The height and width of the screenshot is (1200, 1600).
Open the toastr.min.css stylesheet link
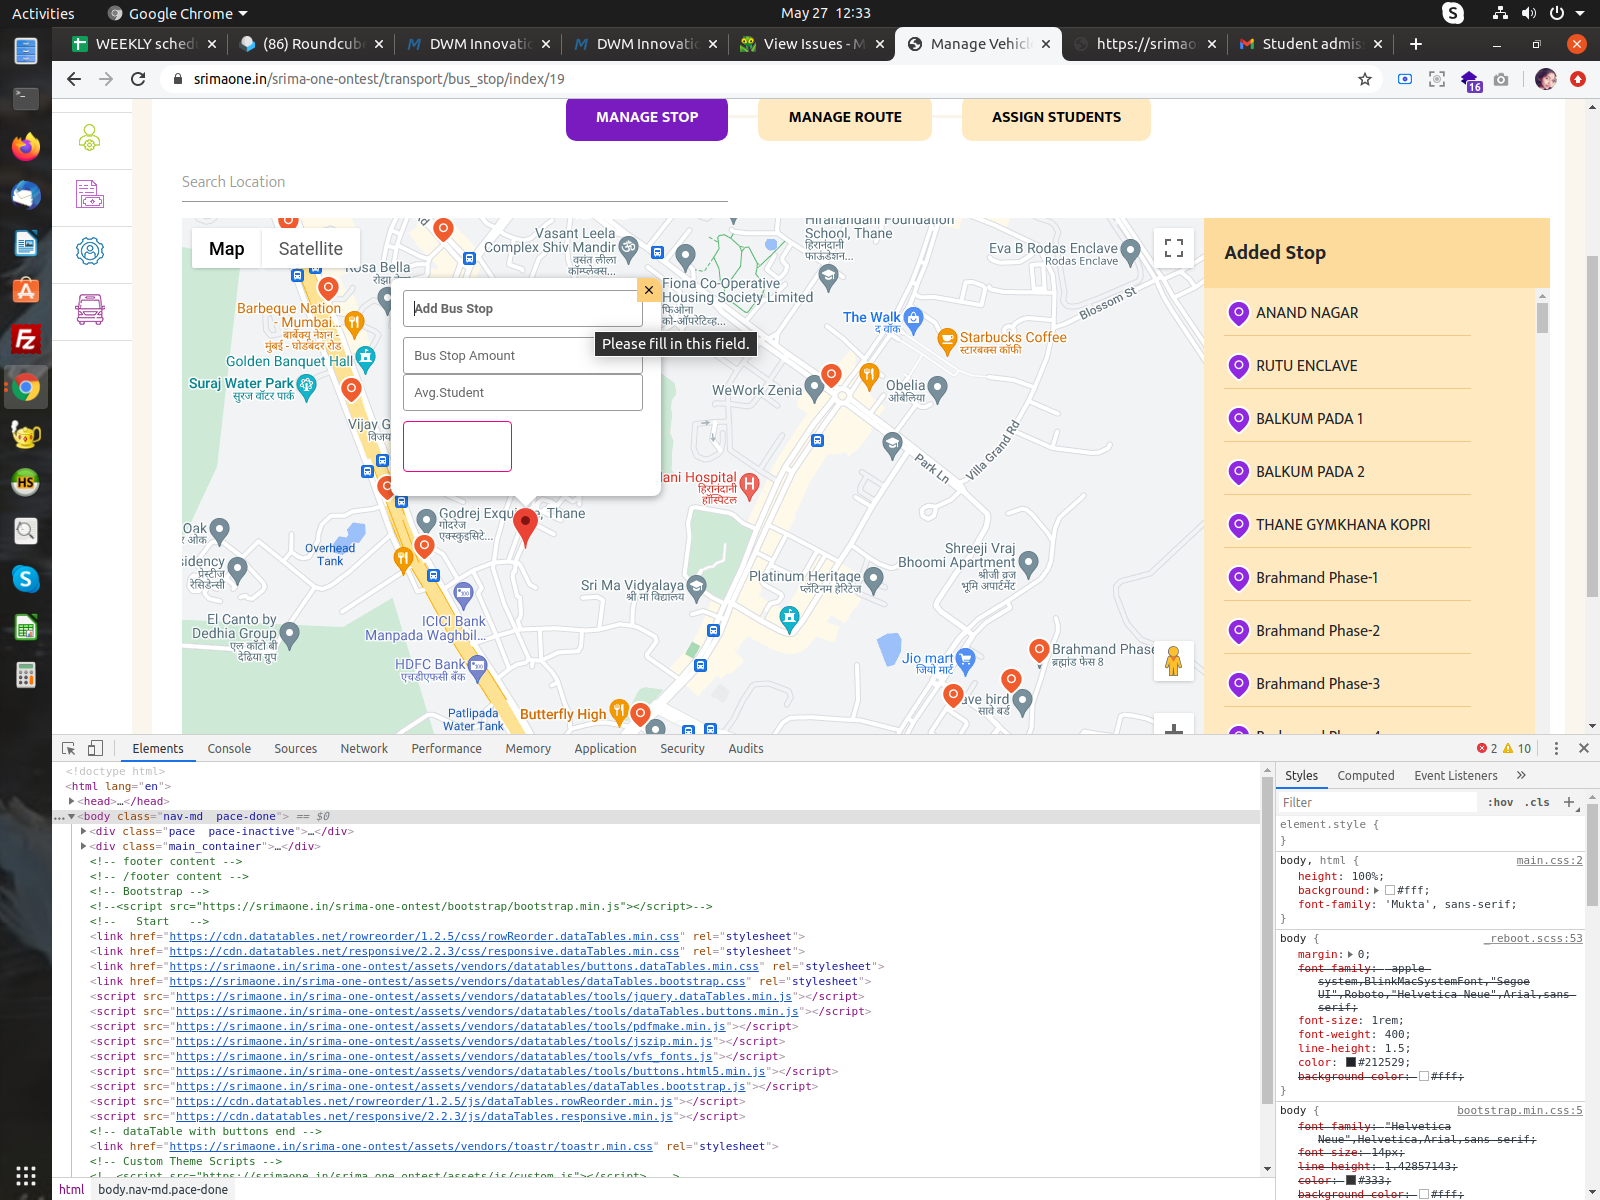(x=411, y=1146)
